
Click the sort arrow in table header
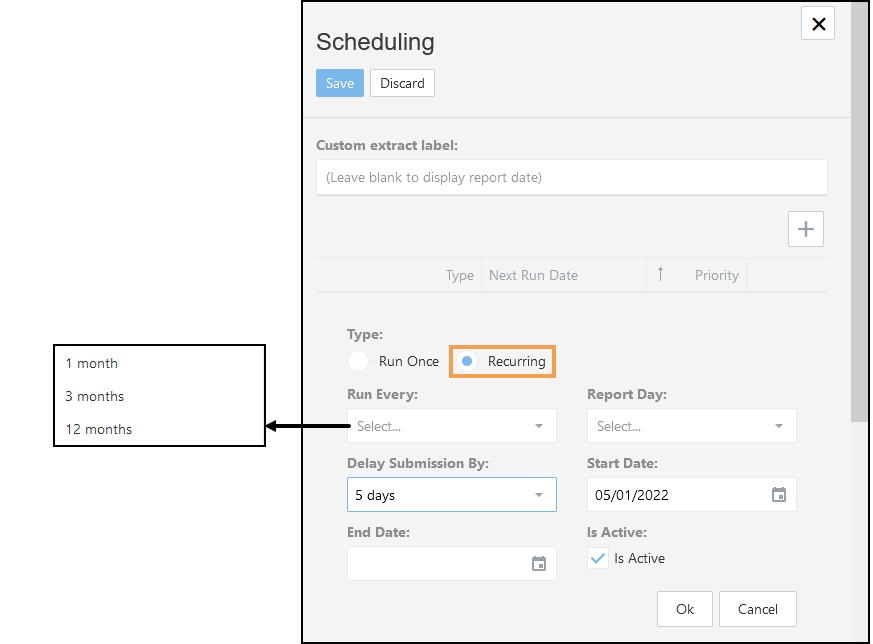click(x=660, y=274)
